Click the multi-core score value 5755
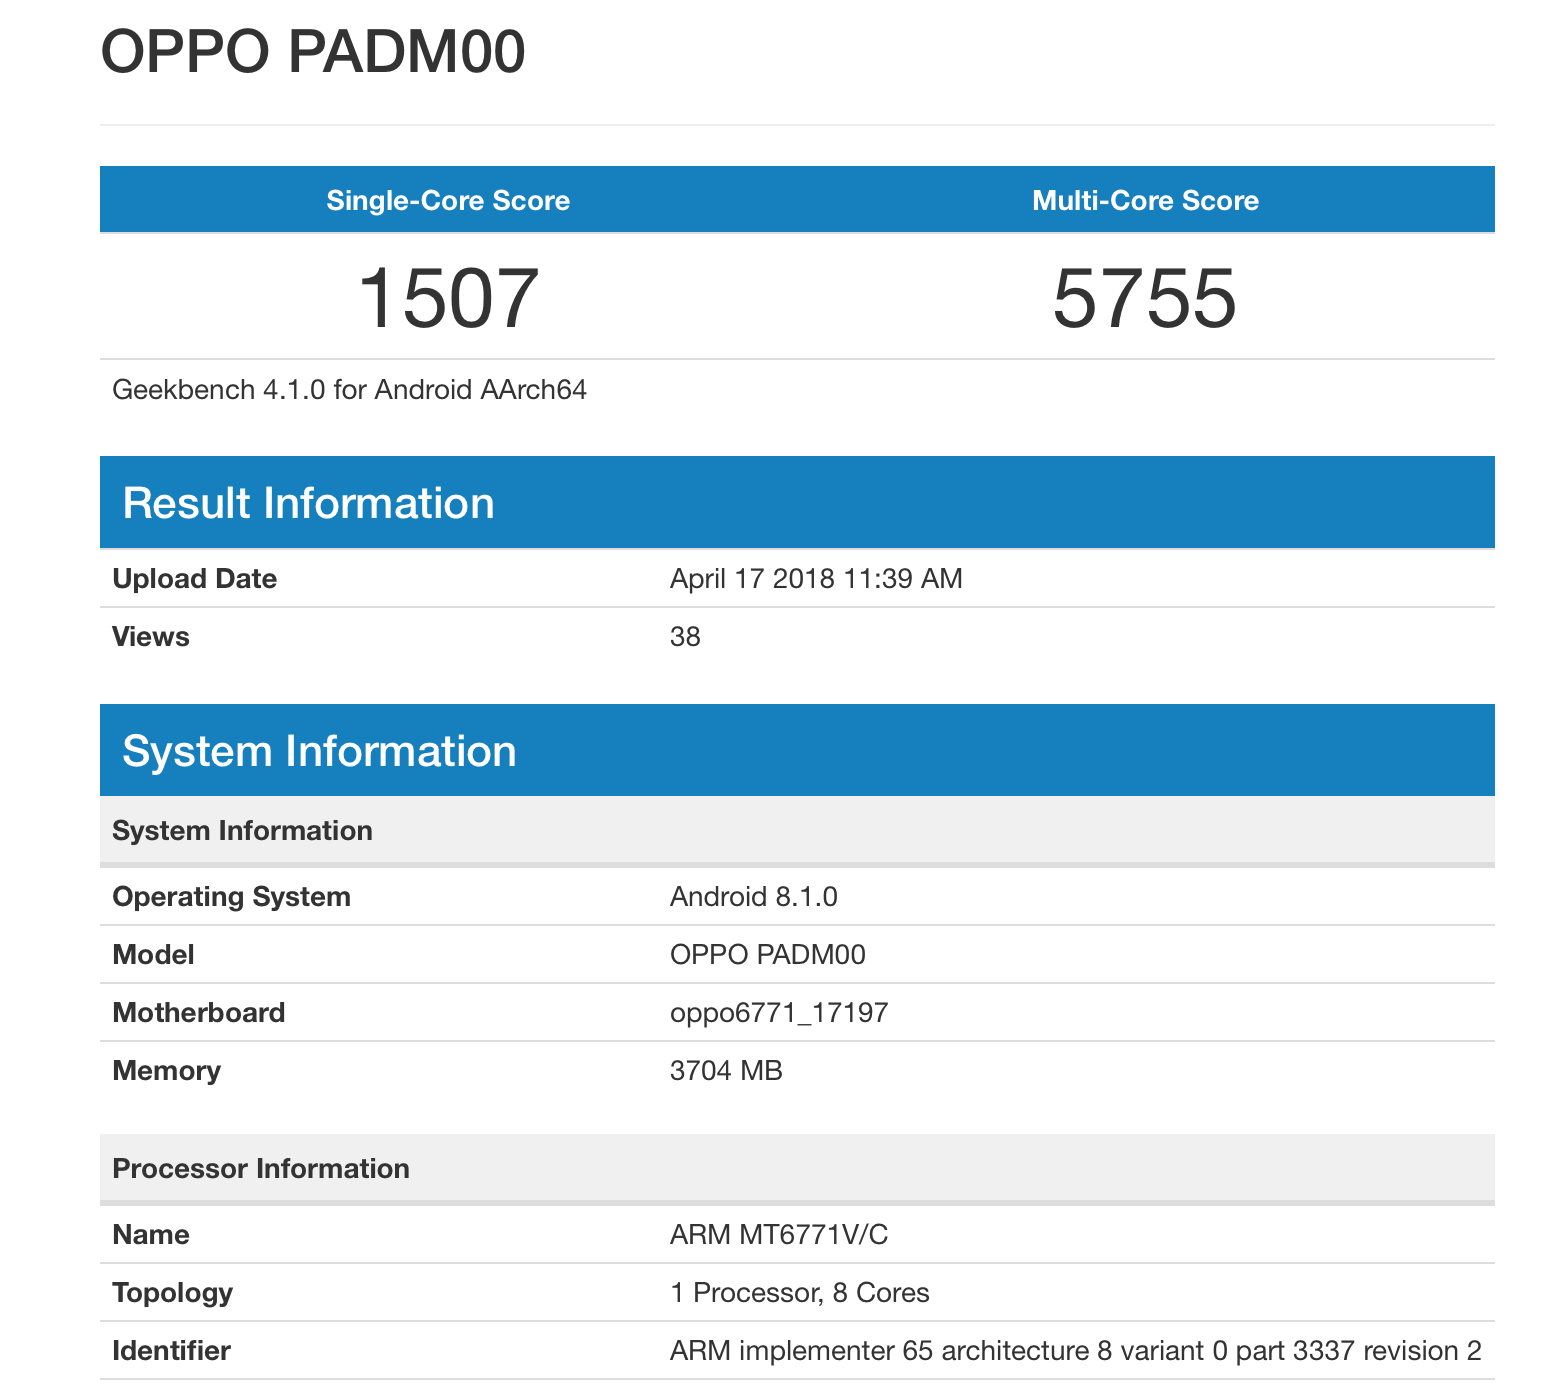1554x1384 pixels. [1145, 298]
